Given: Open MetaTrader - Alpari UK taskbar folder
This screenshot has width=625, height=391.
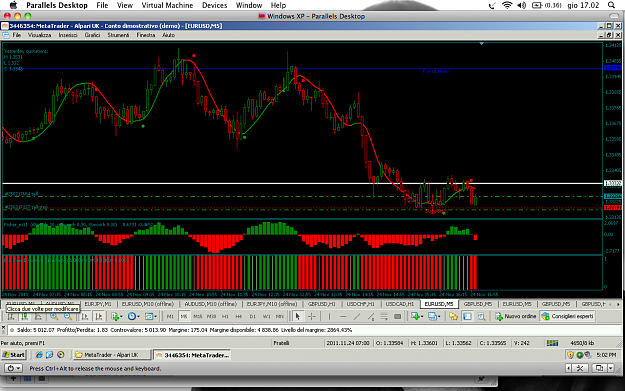Looking at the screenshot, I should pos(111,355).
